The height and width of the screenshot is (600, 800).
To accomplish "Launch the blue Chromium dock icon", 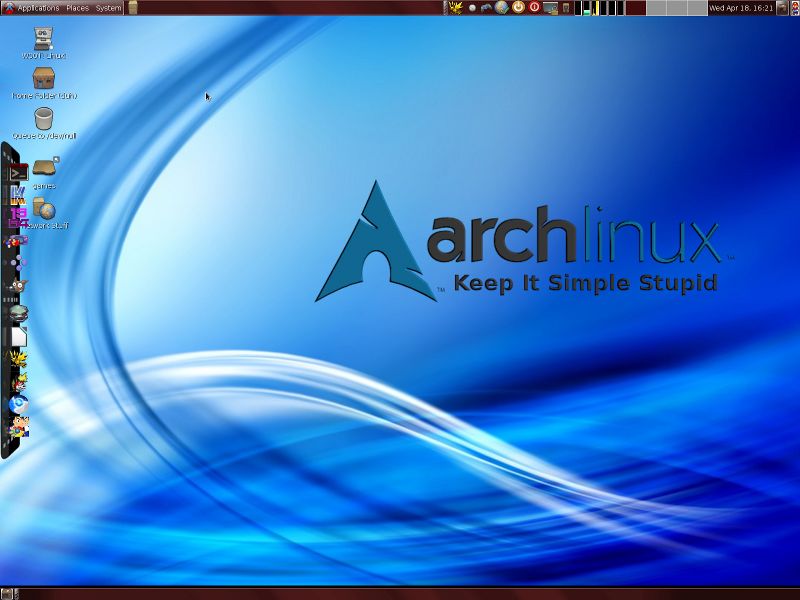I will click(x=19, y=405).
